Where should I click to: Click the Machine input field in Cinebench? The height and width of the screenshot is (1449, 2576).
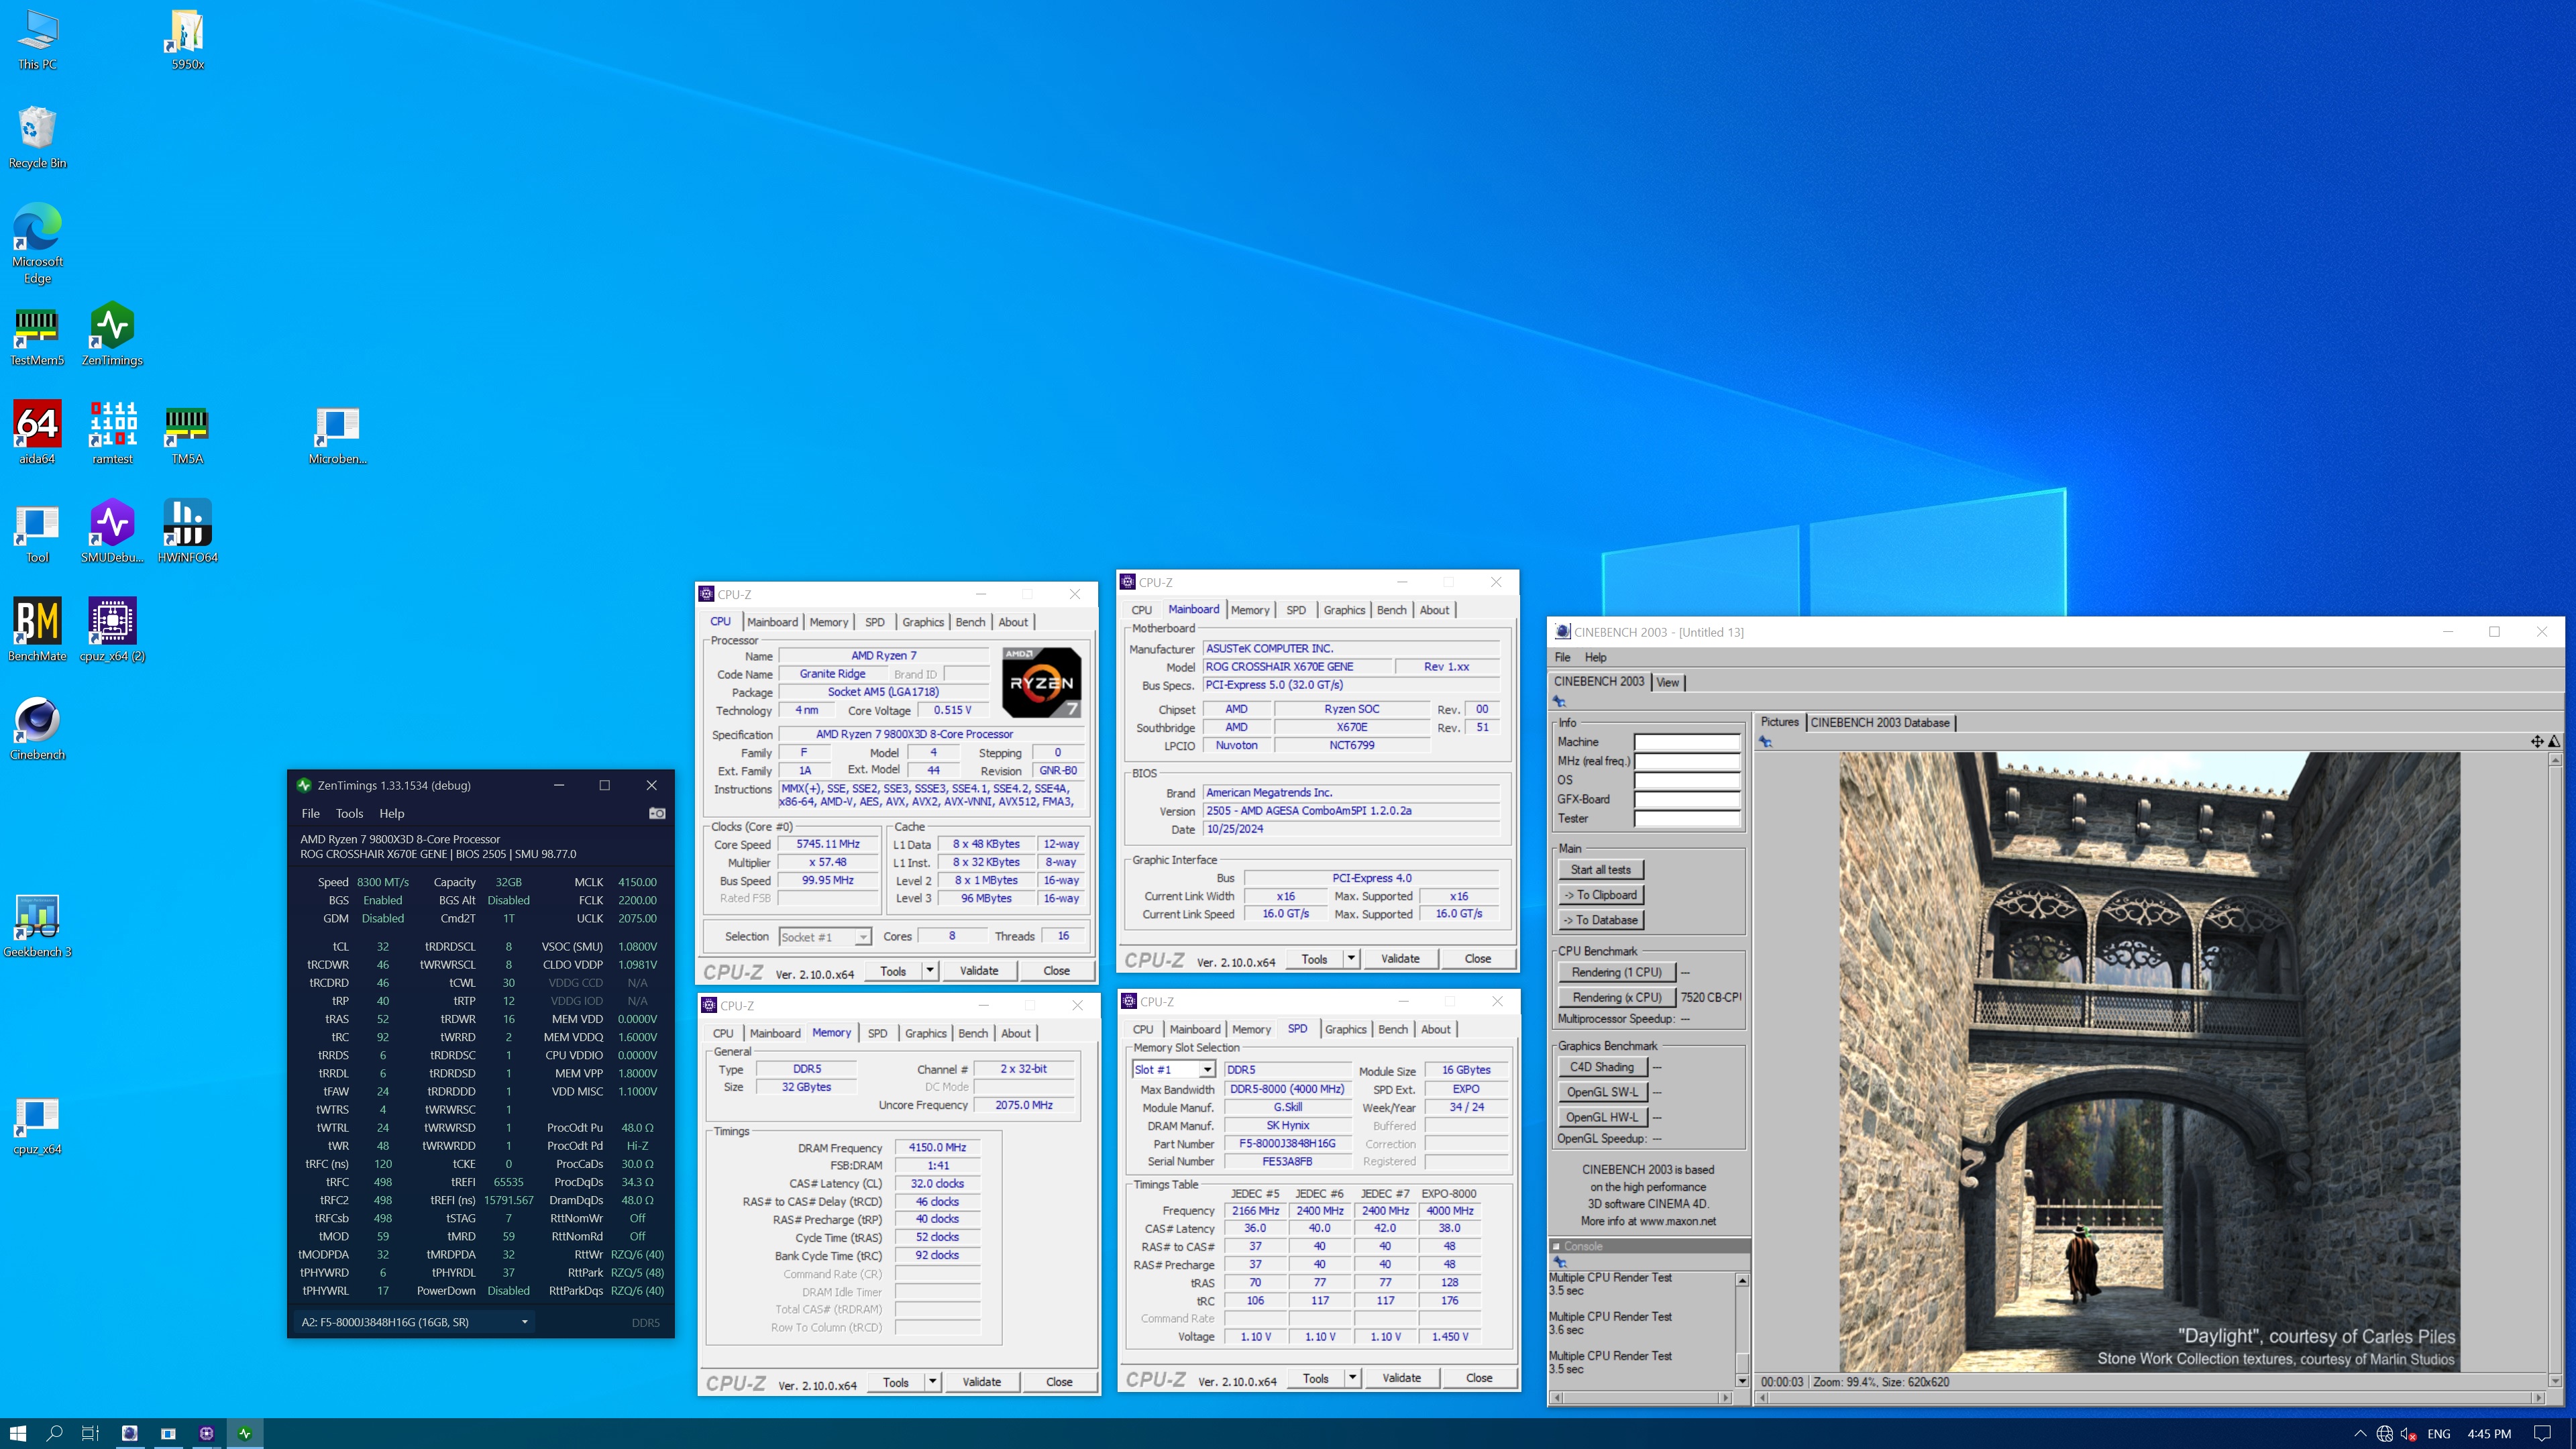(1687, 742)
